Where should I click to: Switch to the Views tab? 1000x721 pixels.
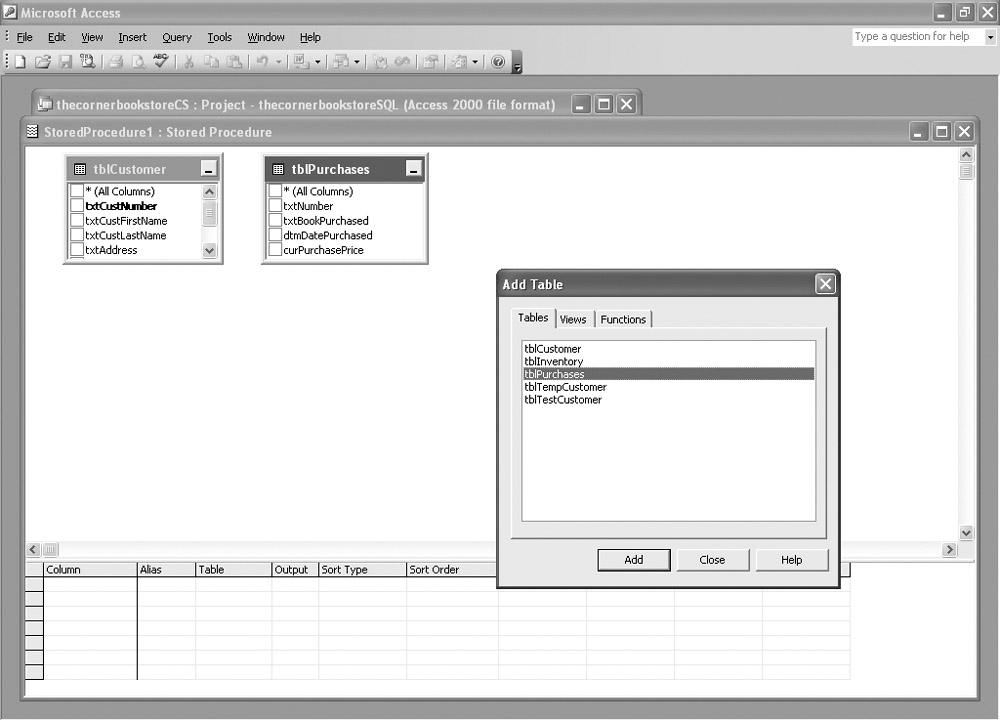(573, 319)
